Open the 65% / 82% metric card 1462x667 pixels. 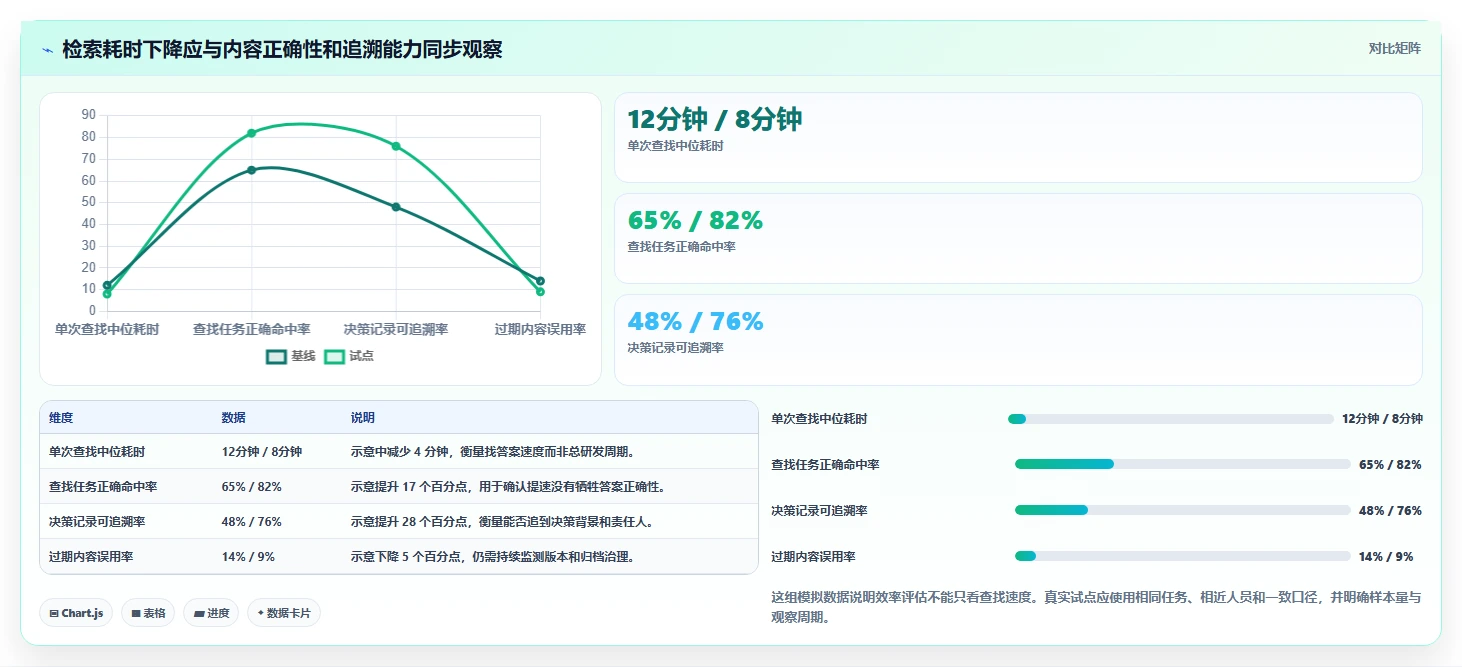coord(1018,238)
